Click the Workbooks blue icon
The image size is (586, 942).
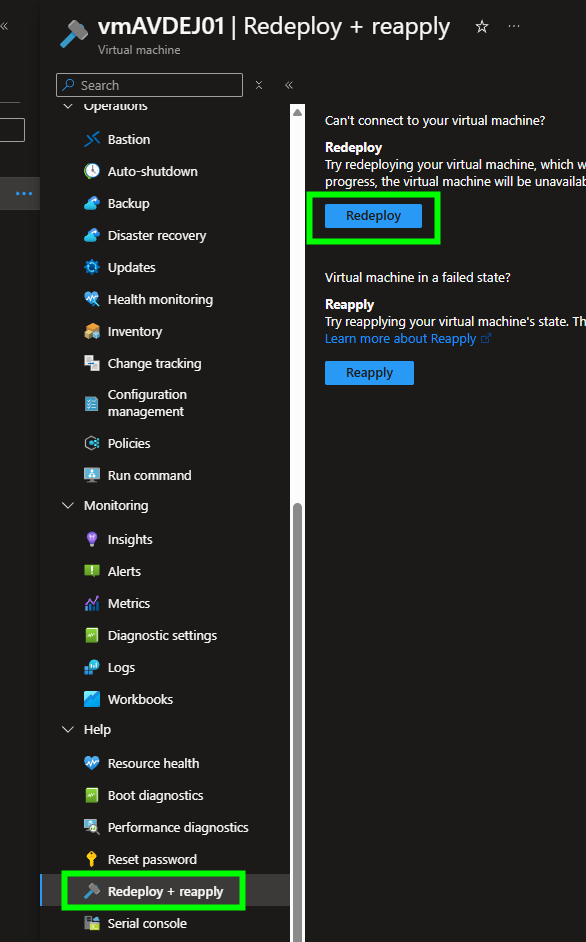(92, 699)
